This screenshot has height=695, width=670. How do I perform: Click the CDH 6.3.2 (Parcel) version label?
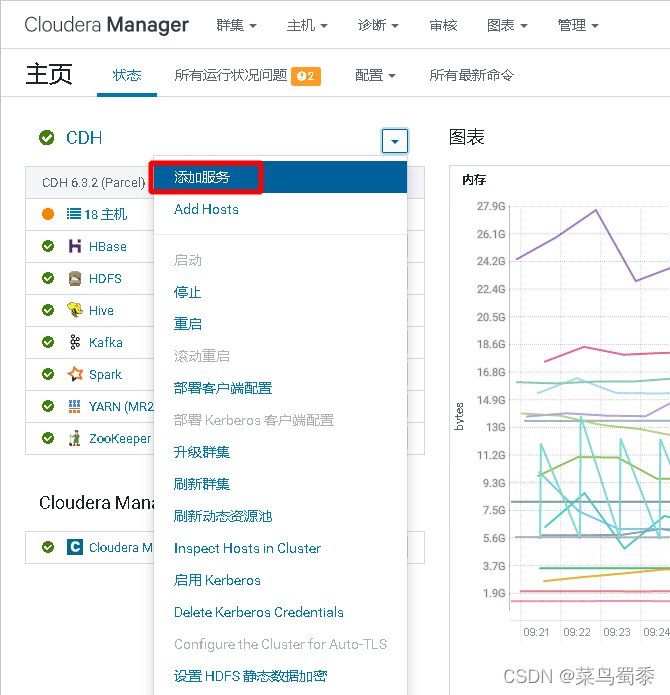[x=93, y=183]
